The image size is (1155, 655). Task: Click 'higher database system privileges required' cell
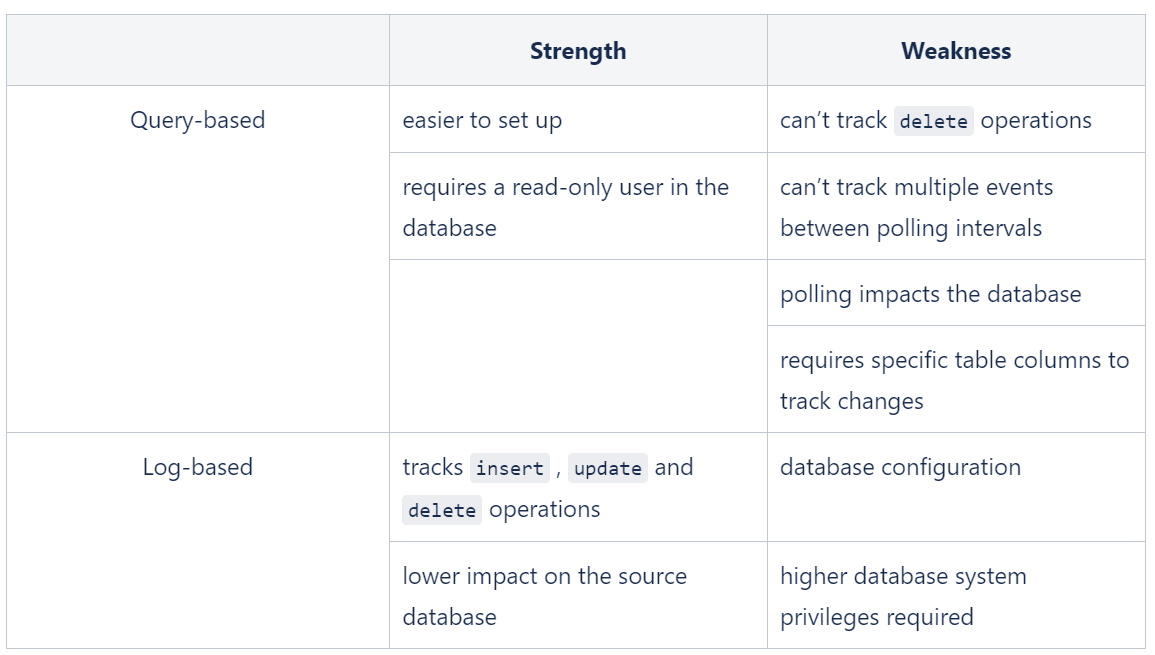coord(956,595)
